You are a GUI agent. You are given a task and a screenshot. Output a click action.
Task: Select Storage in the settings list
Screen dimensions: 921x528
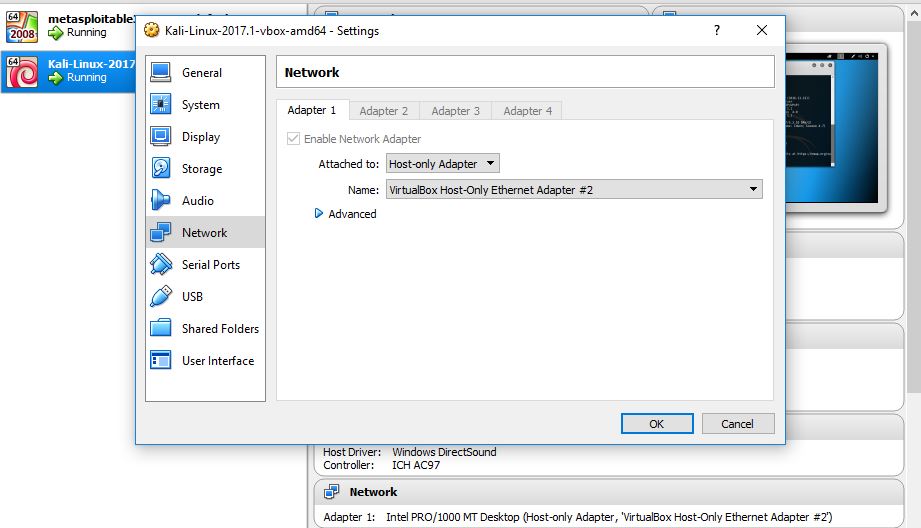(205, 169)
